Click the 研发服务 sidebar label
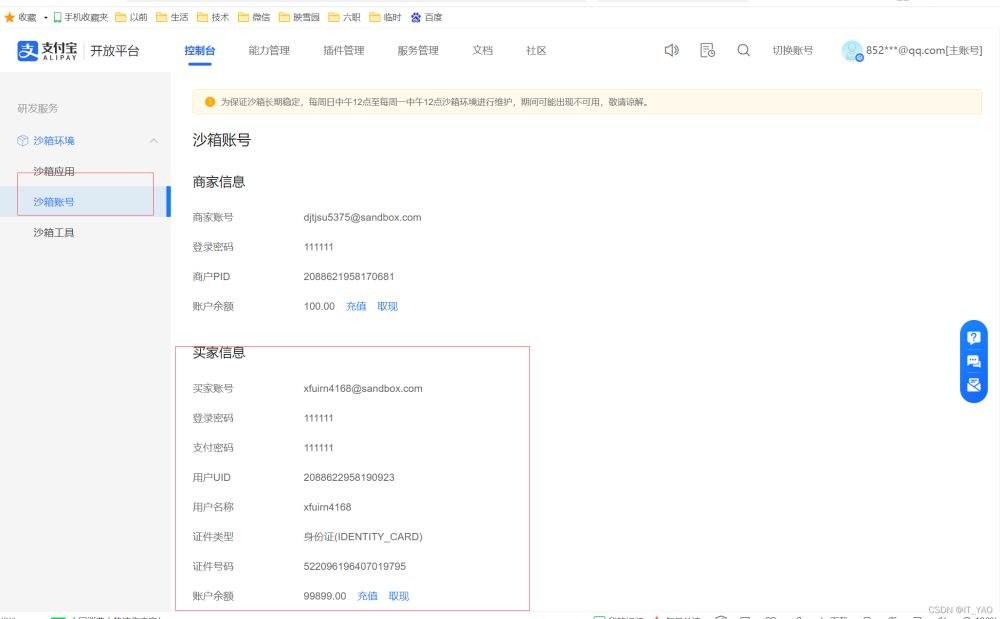Viewport: 1000px width, 619px height. pos(38,108)
